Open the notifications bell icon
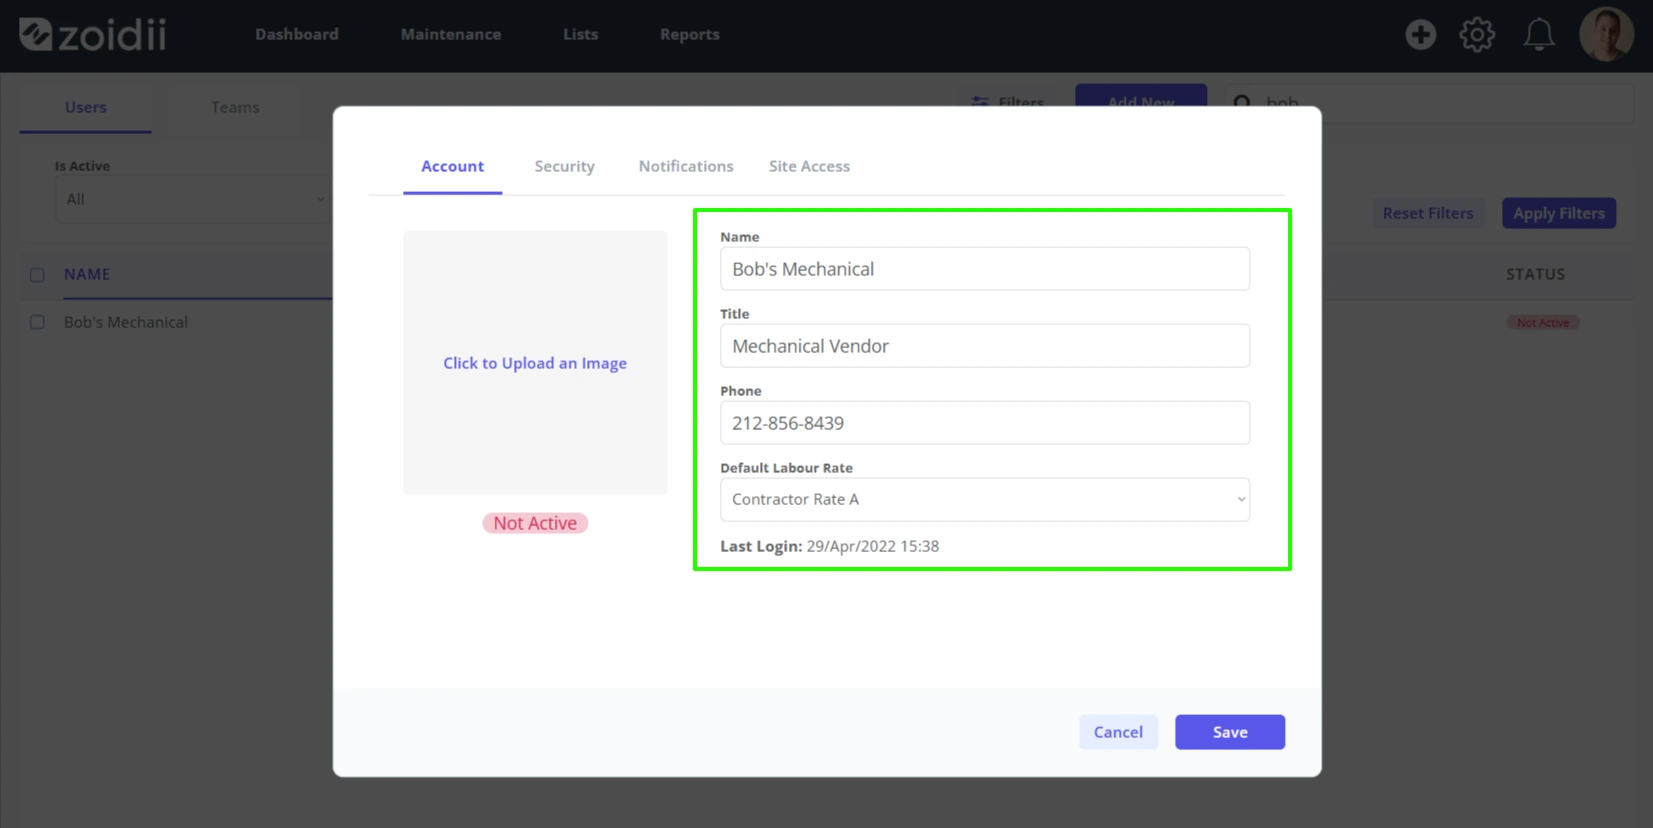 pyautogui.click(x=1539, y=35)
